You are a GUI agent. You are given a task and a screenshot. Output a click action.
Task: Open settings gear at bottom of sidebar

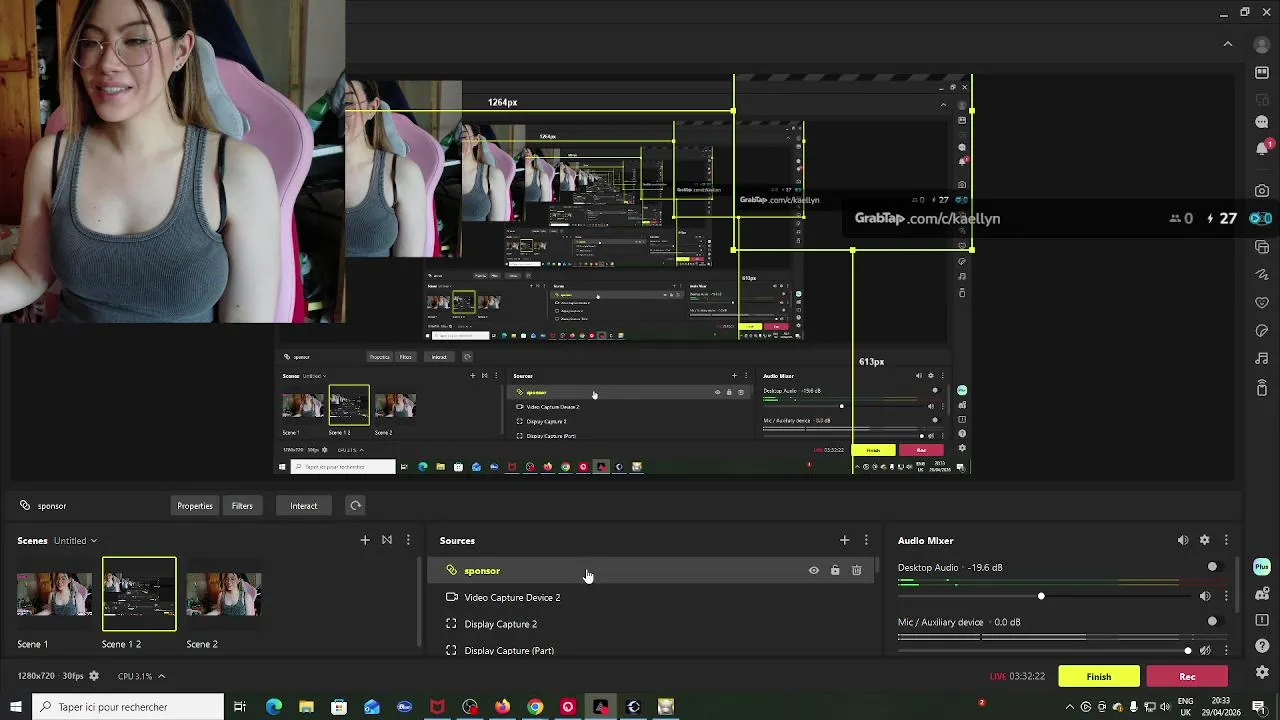(x=1262, y=673)
